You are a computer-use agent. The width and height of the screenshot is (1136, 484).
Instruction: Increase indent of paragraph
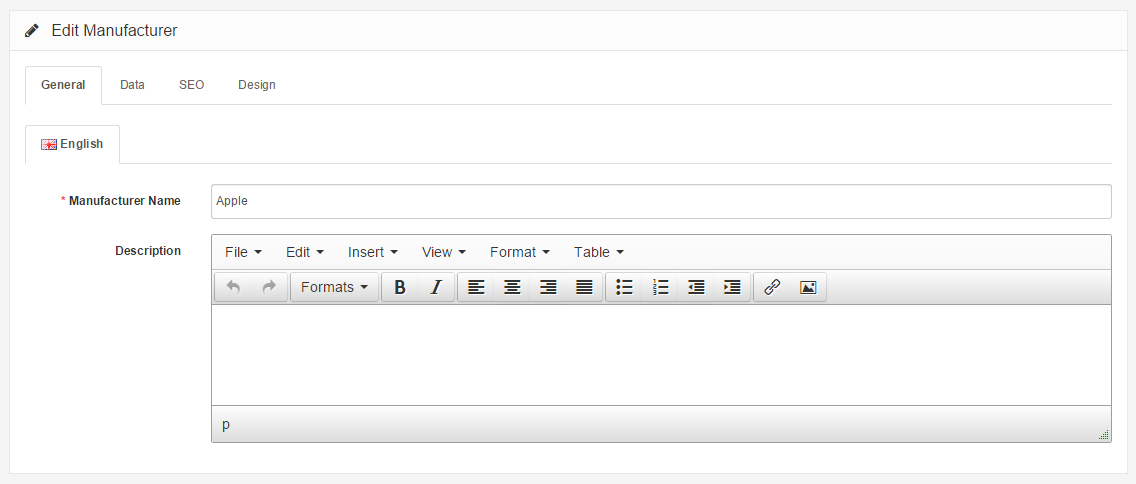732,288
